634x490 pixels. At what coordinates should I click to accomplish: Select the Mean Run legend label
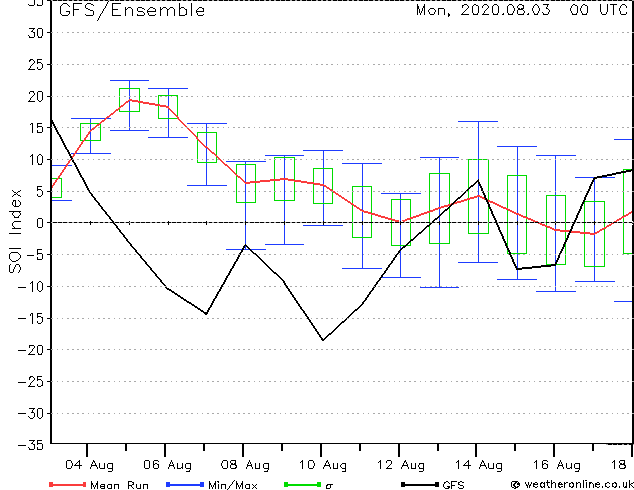(x=119, y=485)
